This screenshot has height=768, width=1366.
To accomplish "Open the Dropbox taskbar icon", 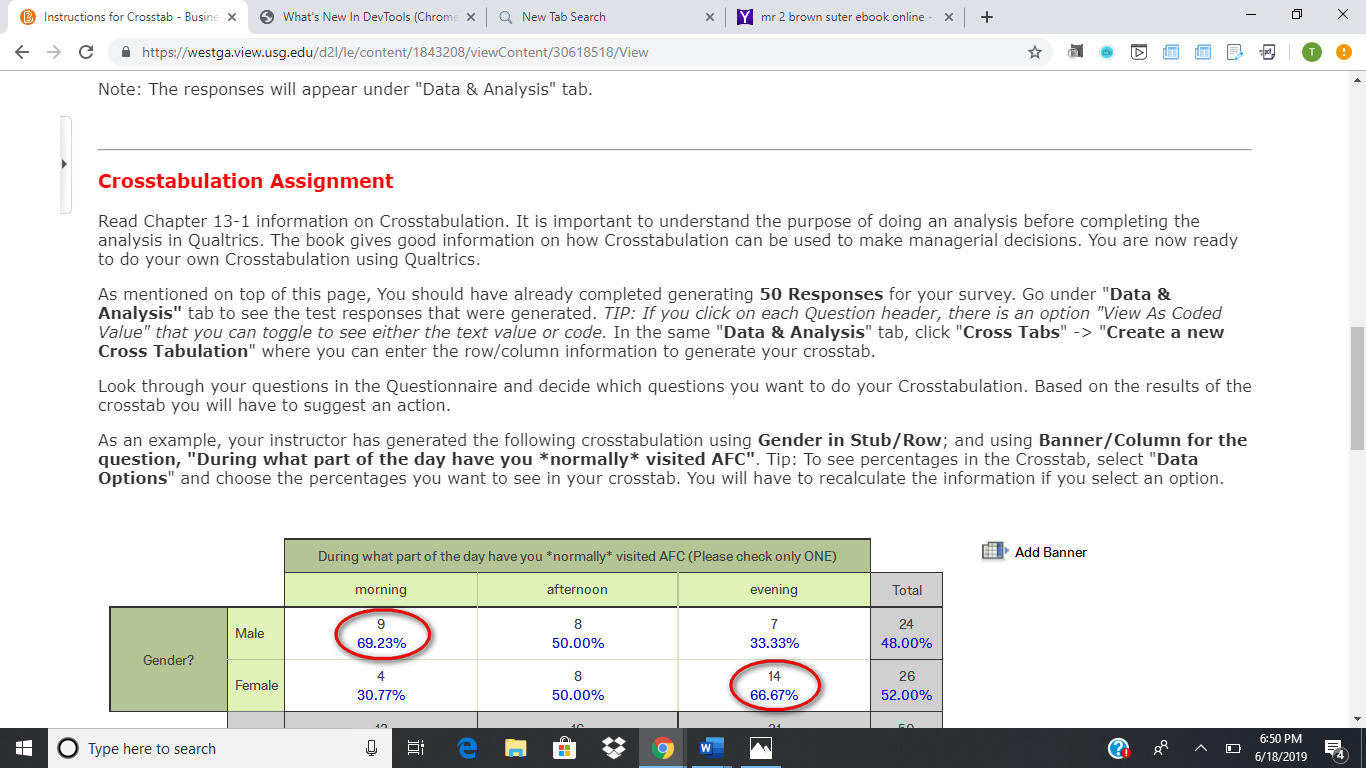I will point(613,748).
